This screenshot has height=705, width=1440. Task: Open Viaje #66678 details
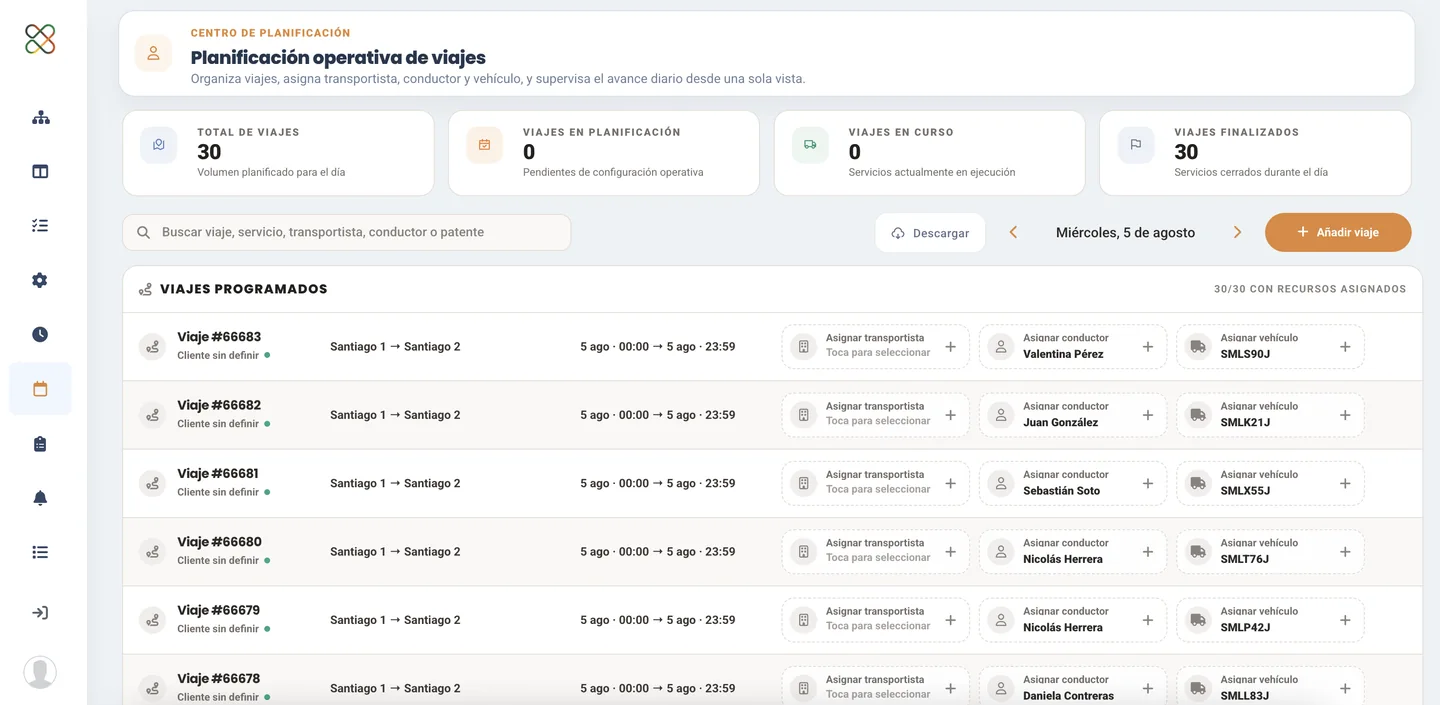click(219, 678)
